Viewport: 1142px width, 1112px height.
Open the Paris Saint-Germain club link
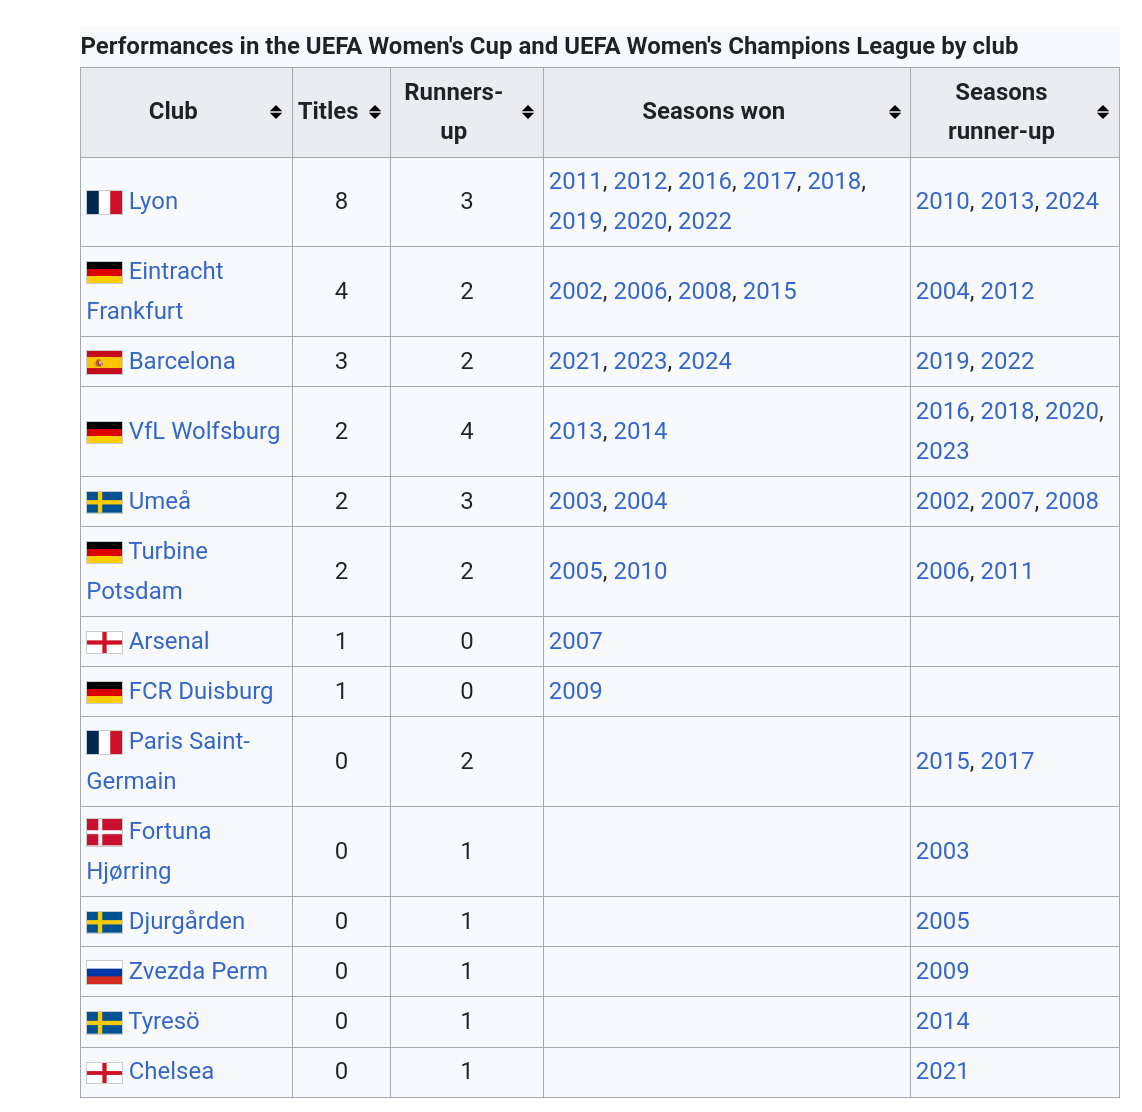(168, 761)
